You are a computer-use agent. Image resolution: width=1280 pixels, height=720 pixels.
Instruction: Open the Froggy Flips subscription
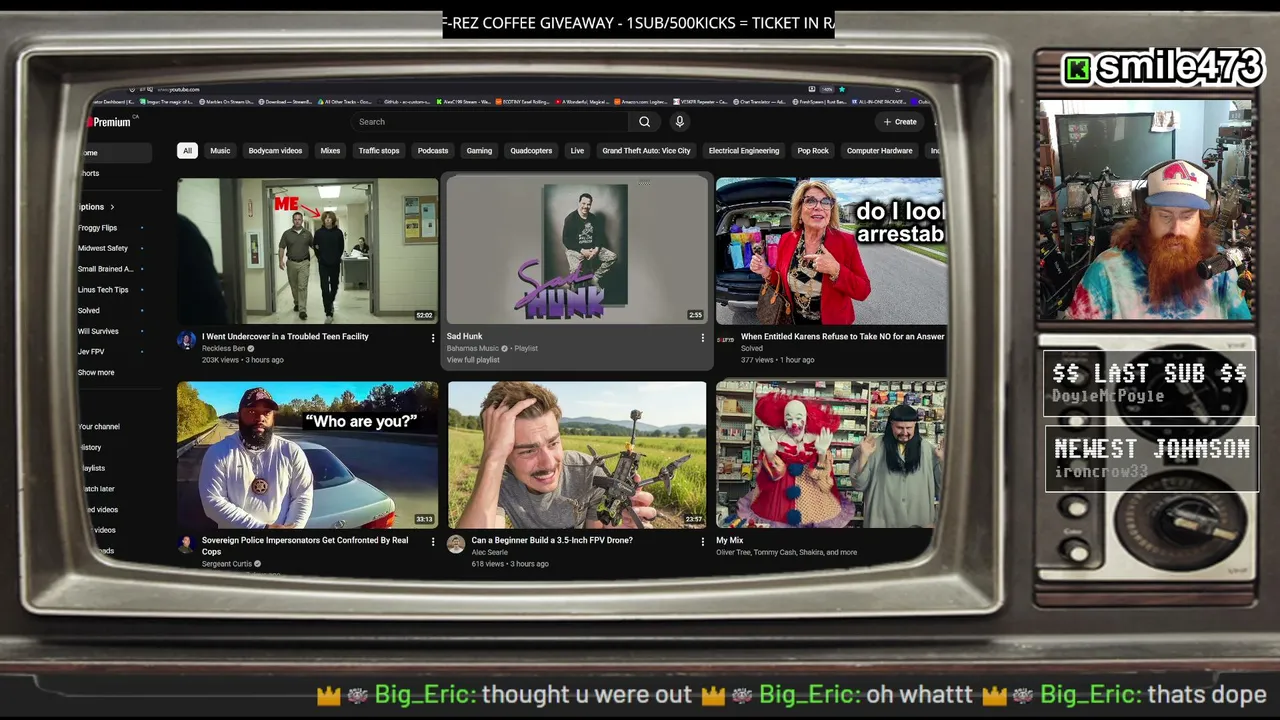pyautogui.click(x=97, y=228)
